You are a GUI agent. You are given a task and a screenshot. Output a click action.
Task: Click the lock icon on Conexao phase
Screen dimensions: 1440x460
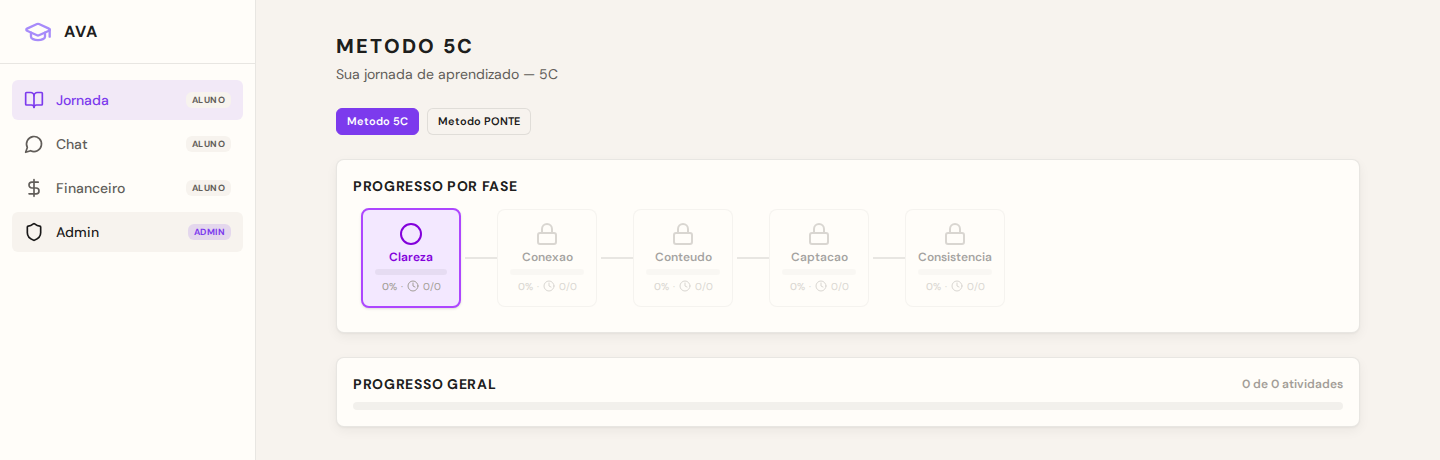[x=547, y=234]
